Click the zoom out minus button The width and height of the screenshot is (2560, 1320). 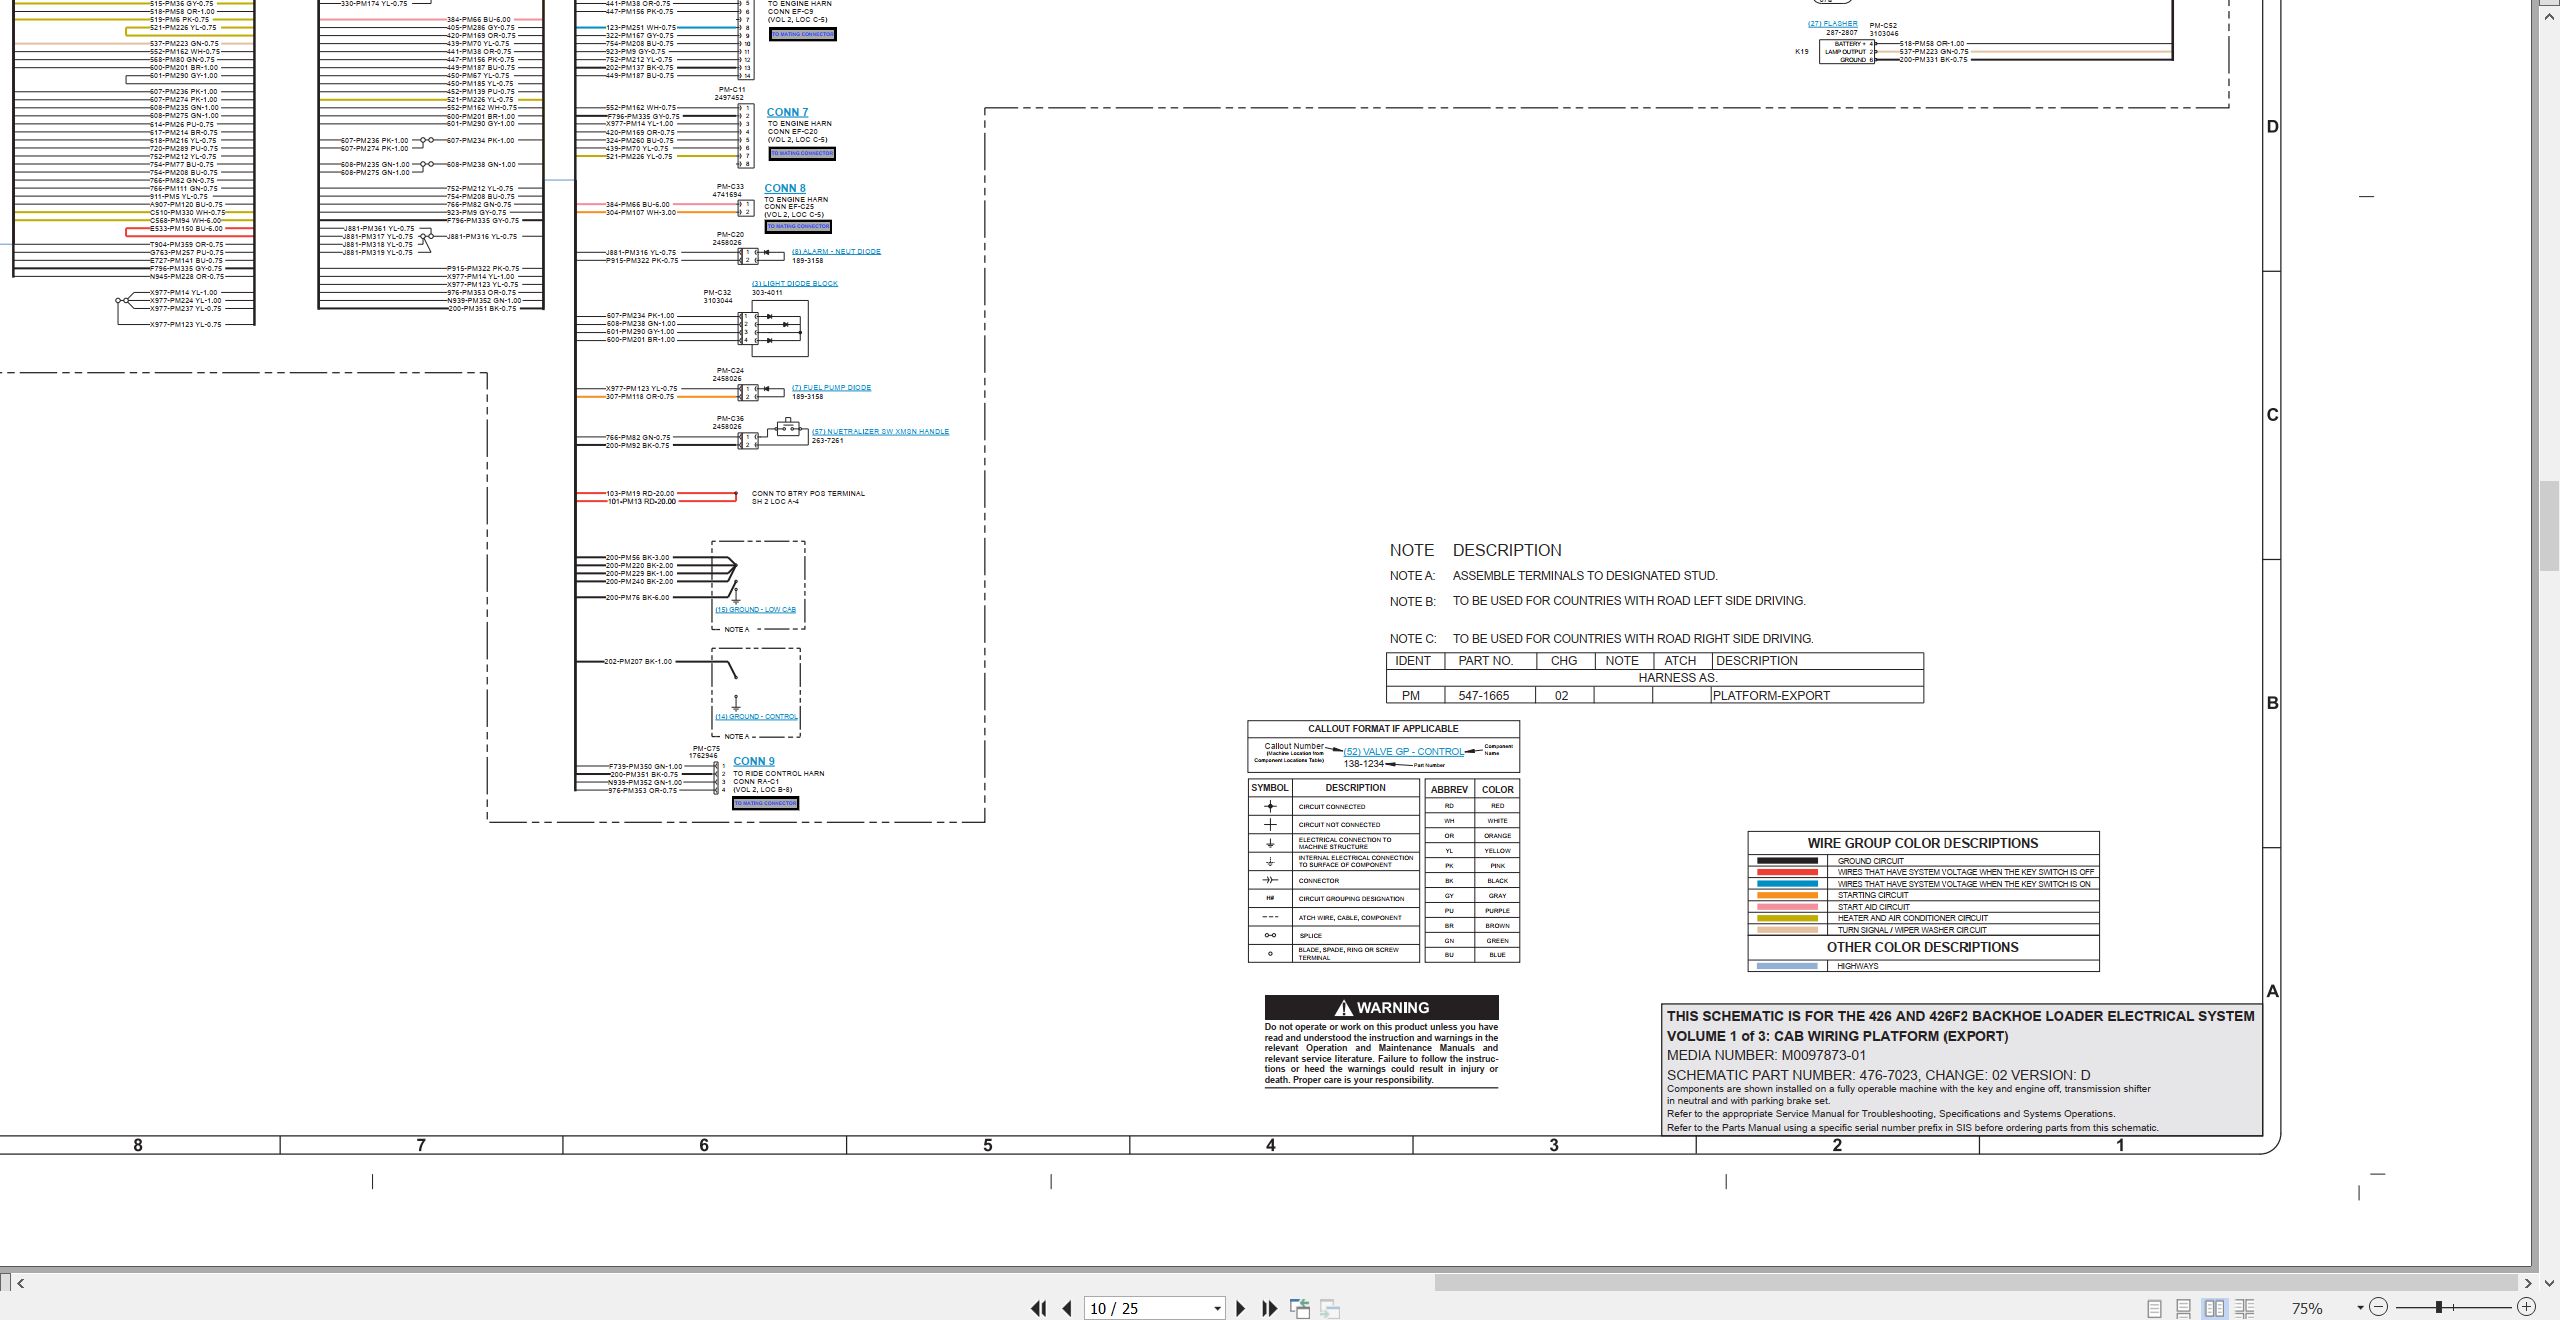pyautogui.click(x=2378, y=1307)
